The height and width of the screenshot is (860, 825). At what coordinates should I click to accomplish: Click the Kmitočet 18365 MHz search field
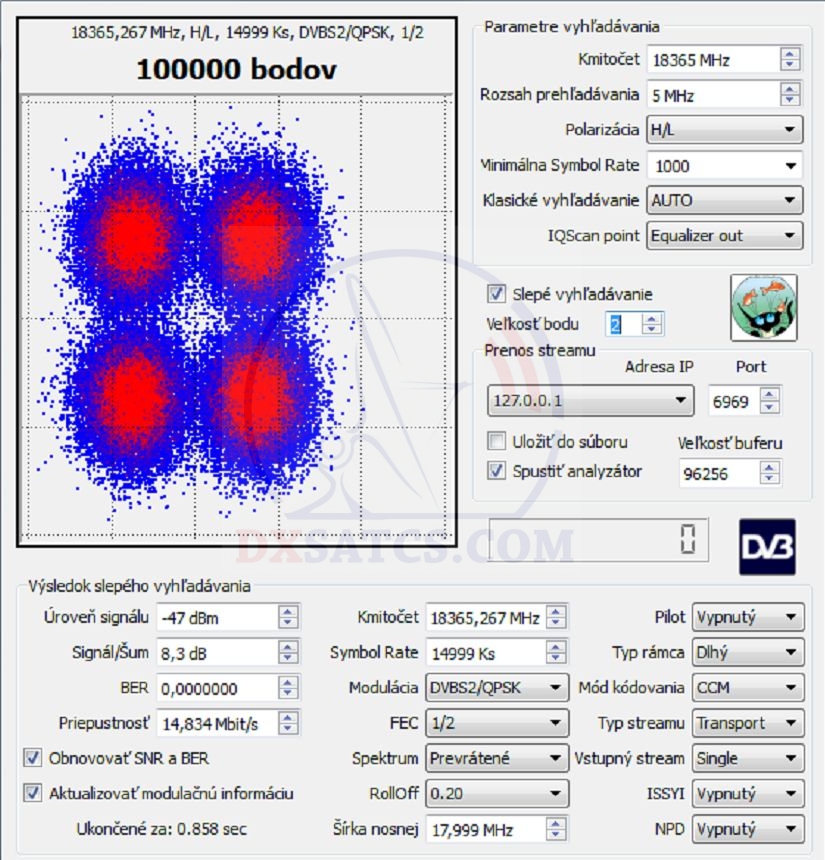point(712,60)
